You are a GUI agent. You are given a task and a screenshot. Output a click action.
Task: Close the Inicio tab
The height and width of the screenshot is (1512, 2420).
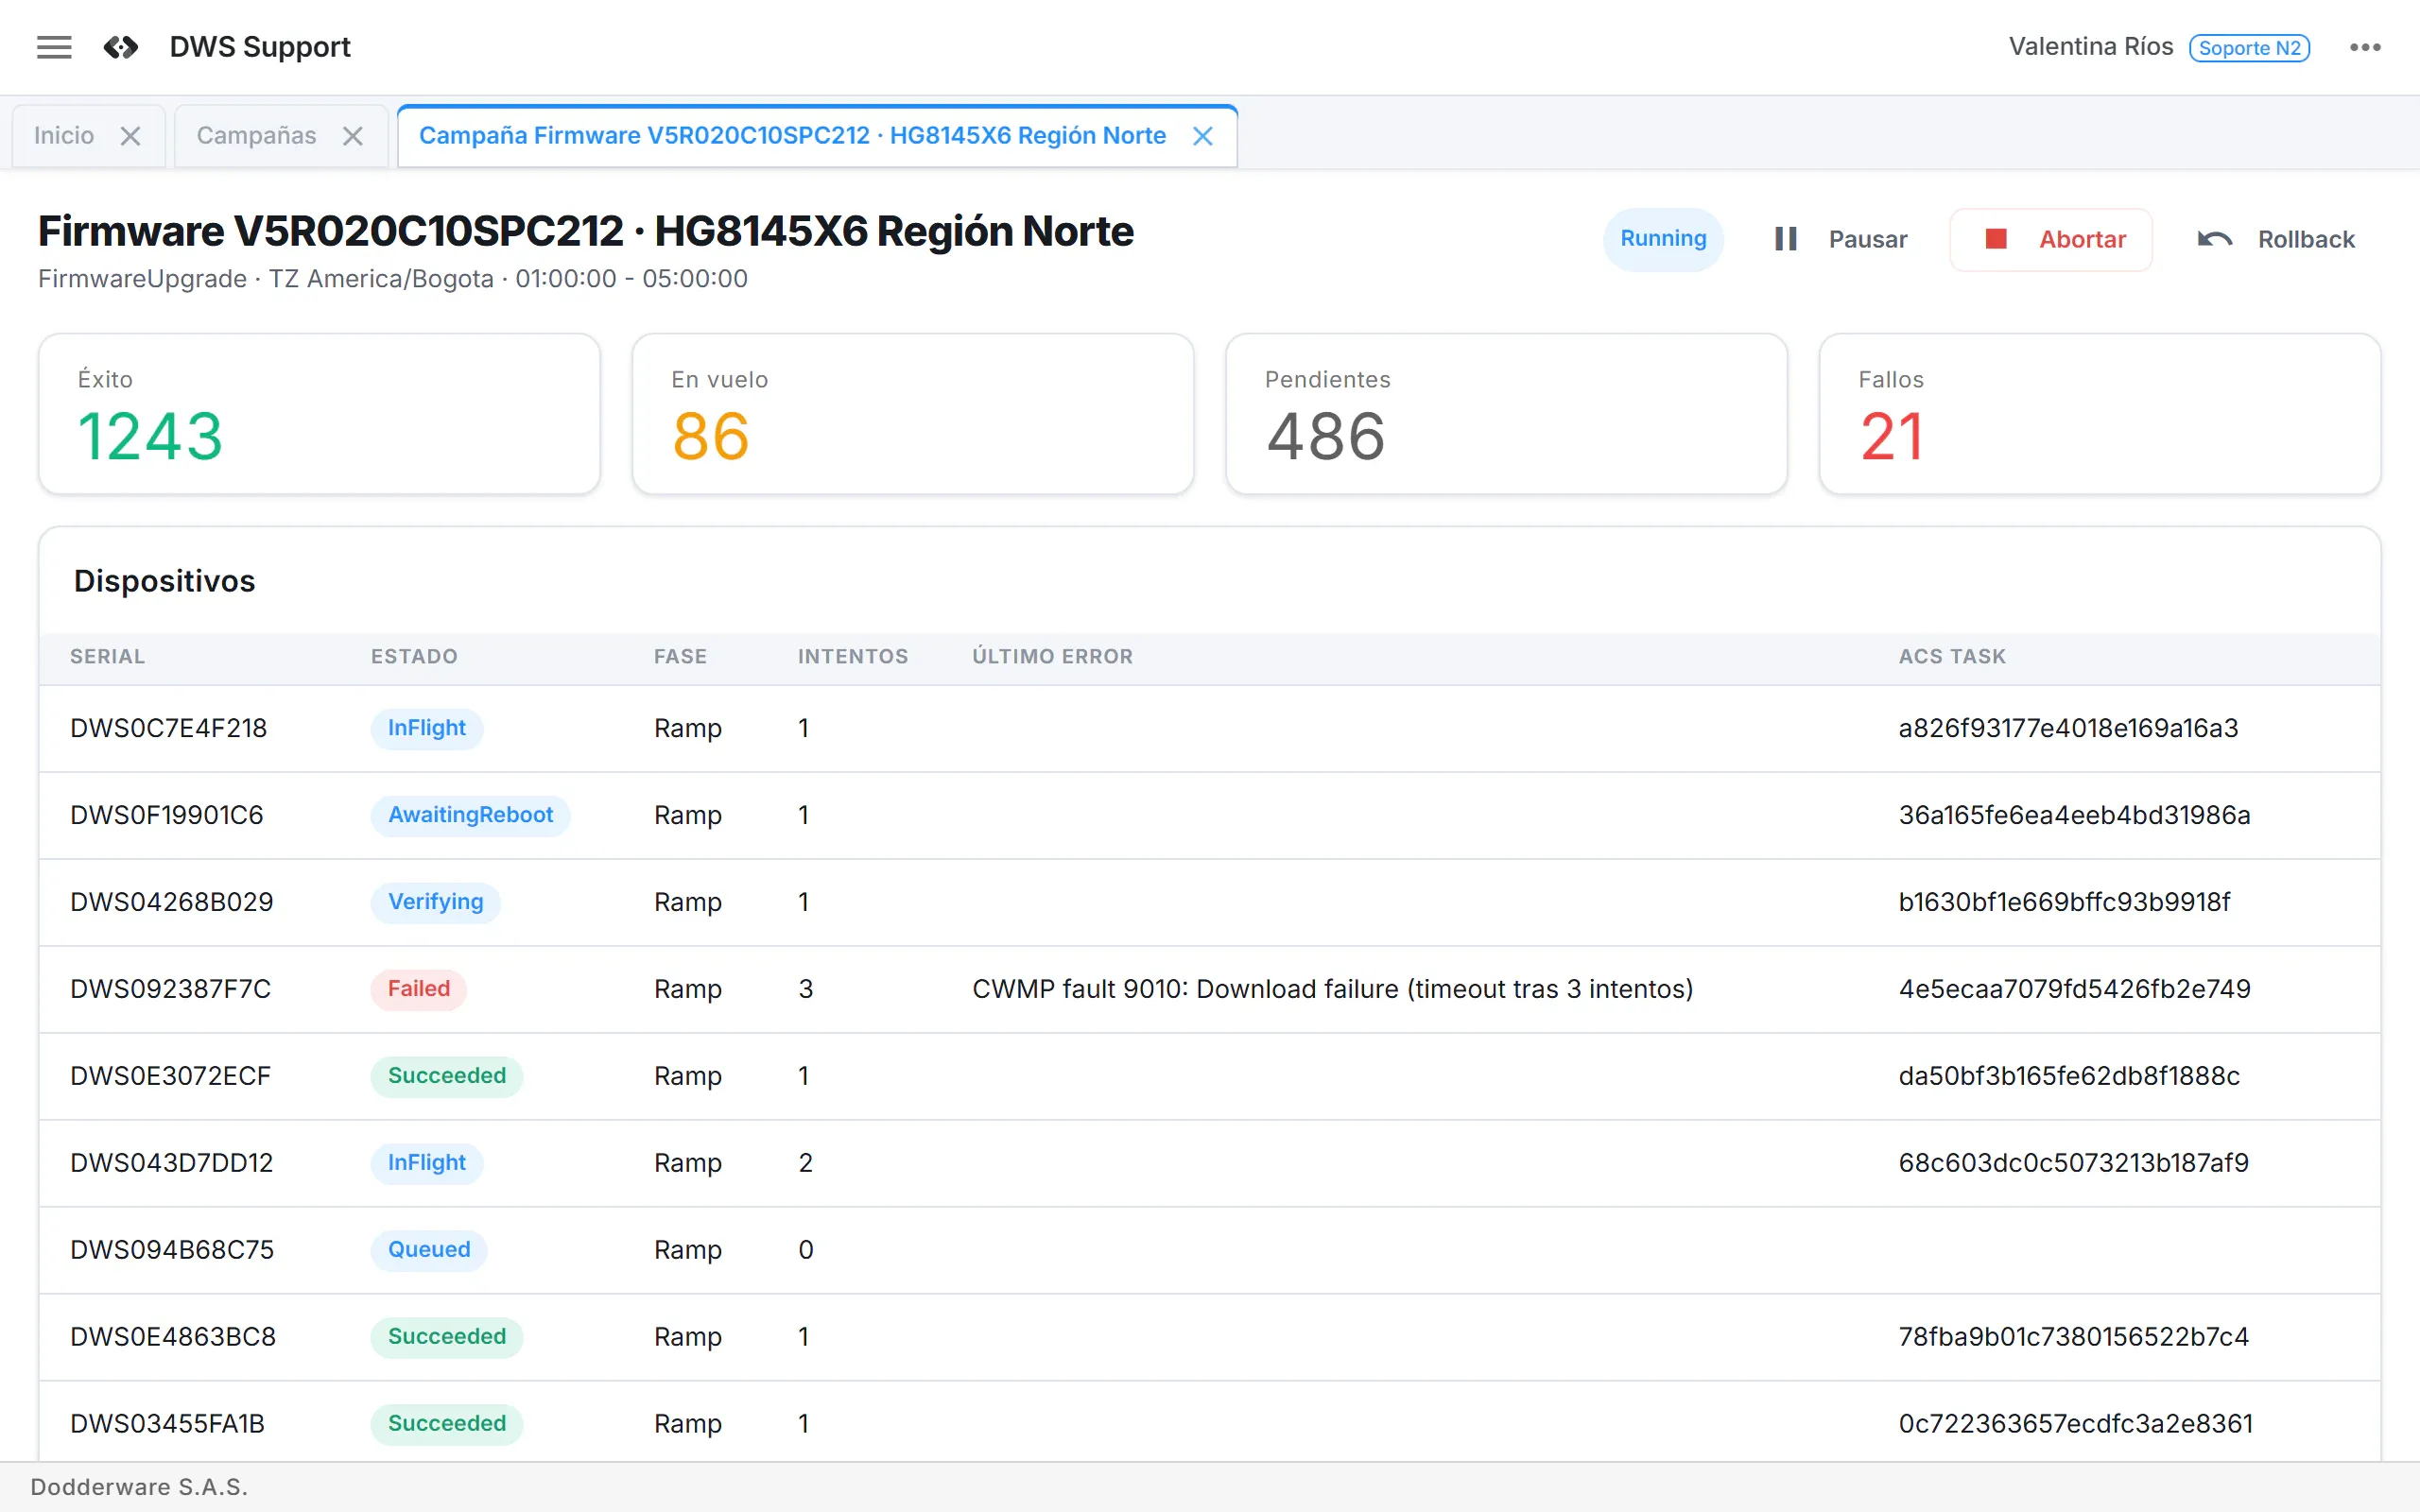pos(130,136)
